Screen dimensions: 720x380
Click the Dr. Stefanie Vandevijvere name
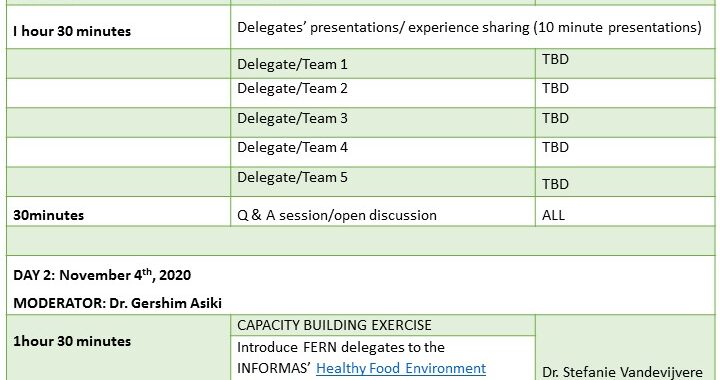[x=622, y=372]
